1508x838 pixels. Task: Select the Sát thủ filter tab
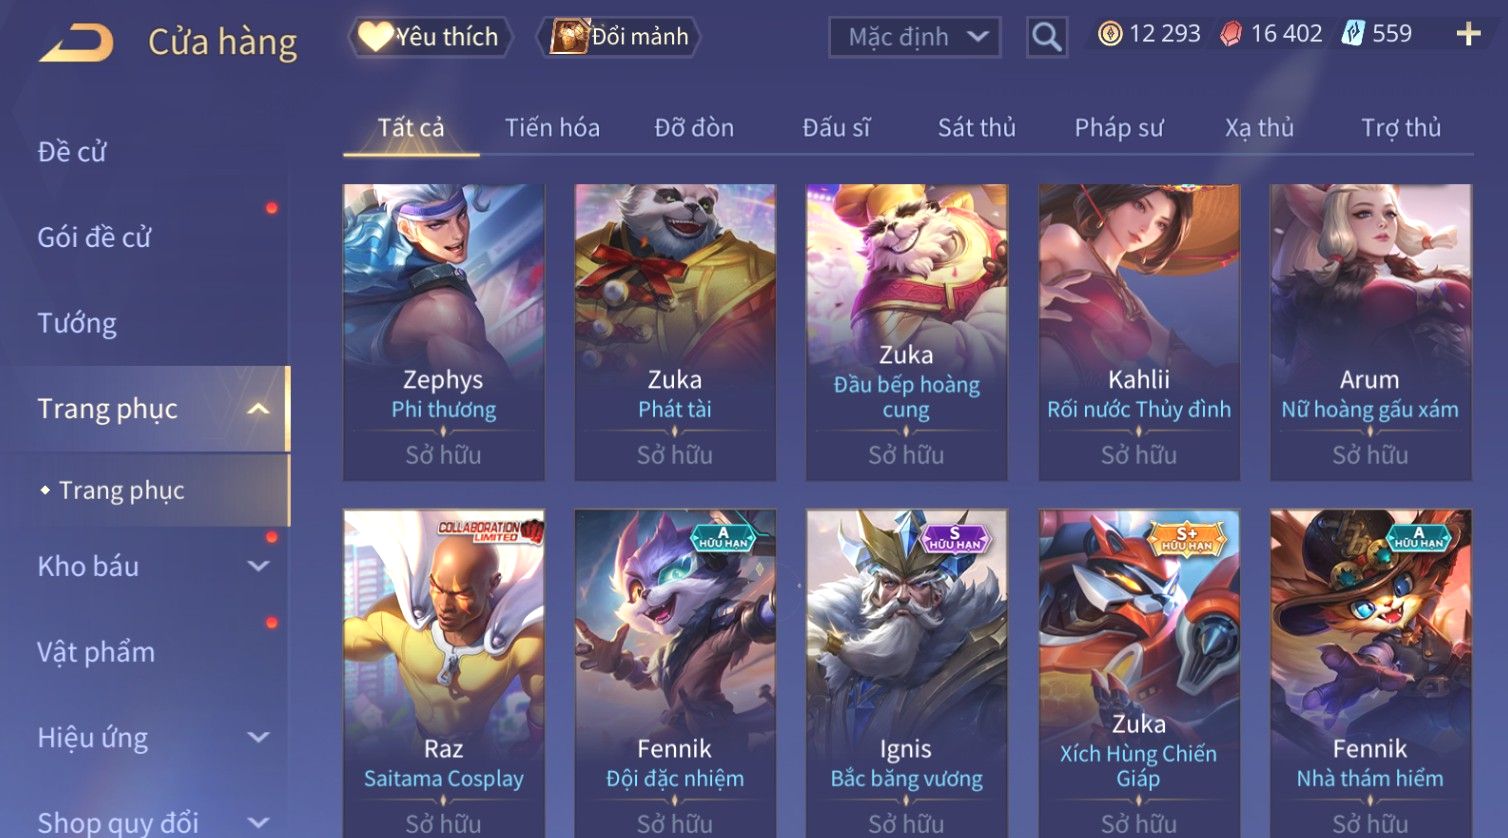click(976, 128)
